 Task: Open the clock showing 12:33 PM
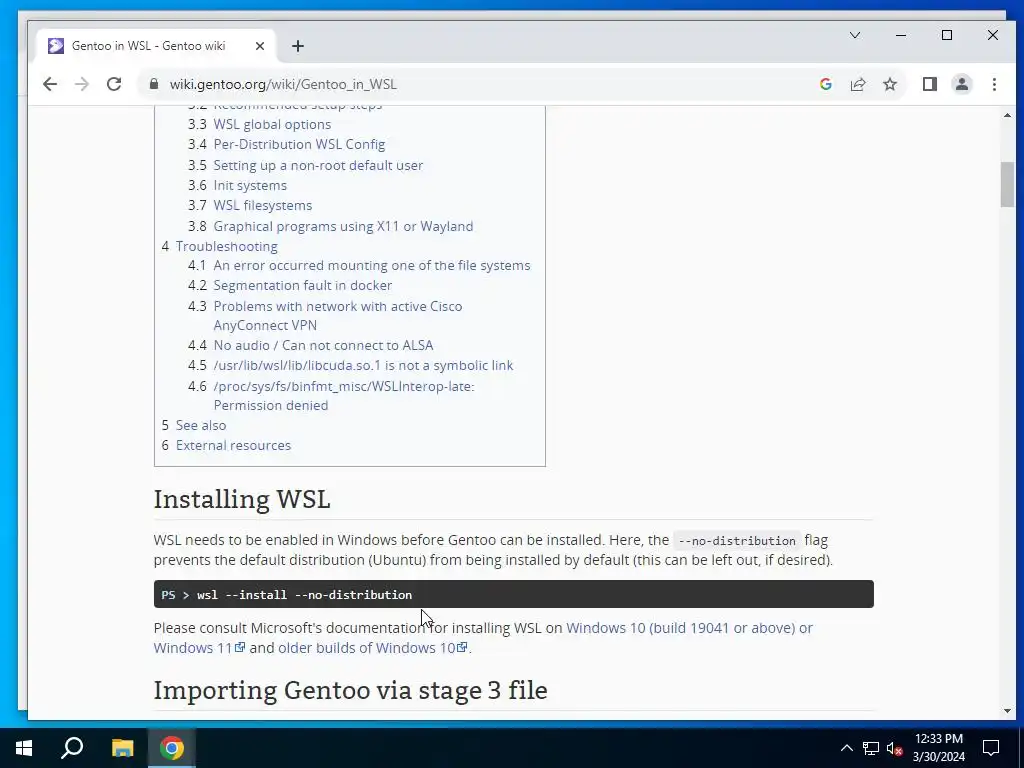(x=938, y=748)
